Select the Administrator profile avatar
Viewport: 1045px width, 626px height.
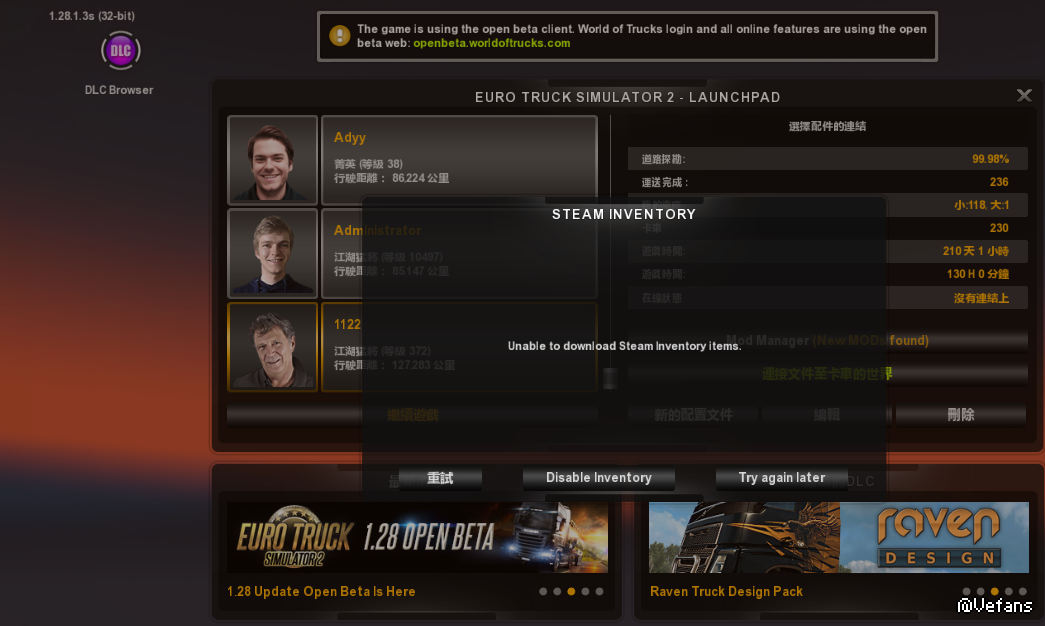[x=273, y=253]
